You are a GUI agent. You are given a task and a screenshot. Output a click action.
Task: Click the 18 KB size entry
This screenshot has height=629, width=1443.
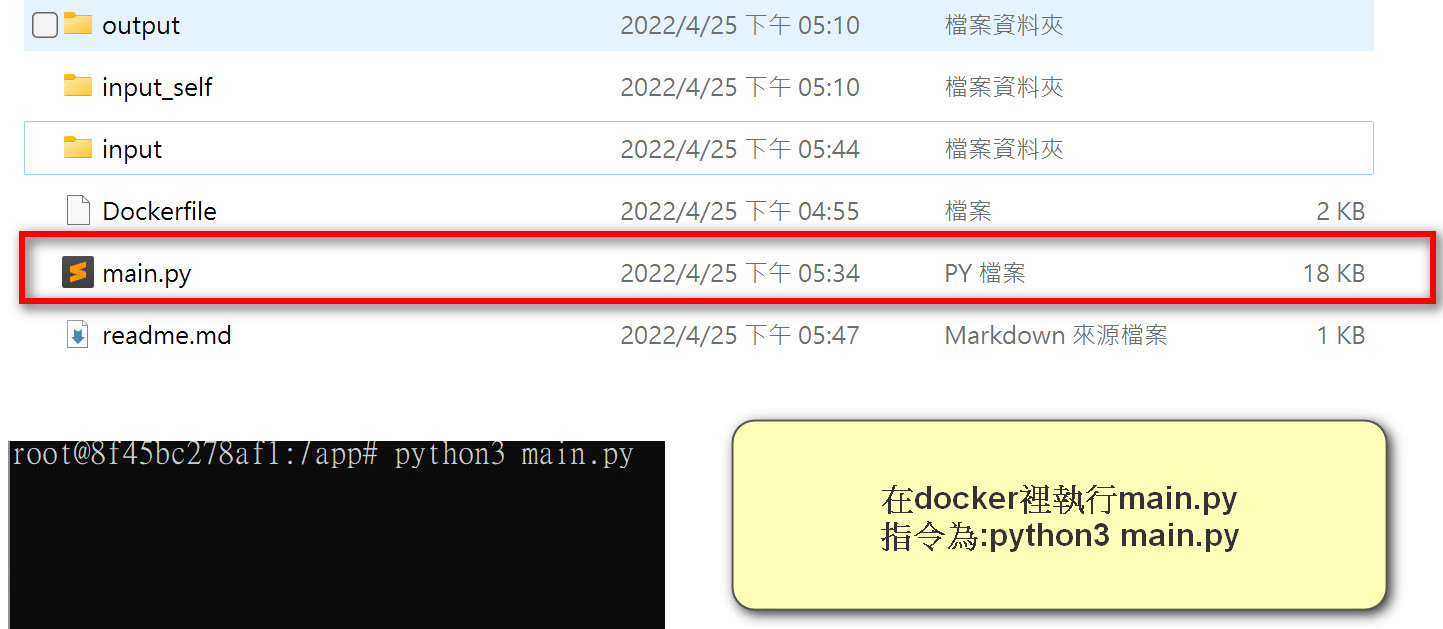point(1334,273)
